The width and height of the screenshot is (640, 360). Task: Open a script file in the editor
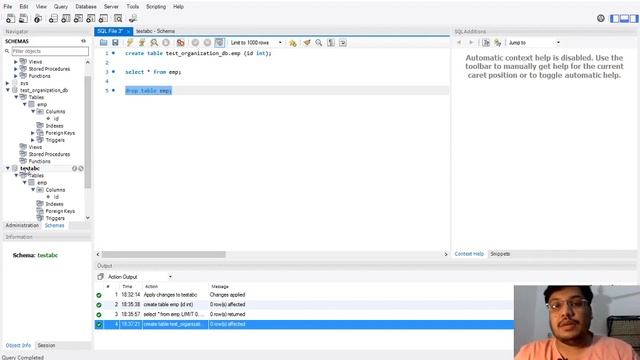(103, 42)
